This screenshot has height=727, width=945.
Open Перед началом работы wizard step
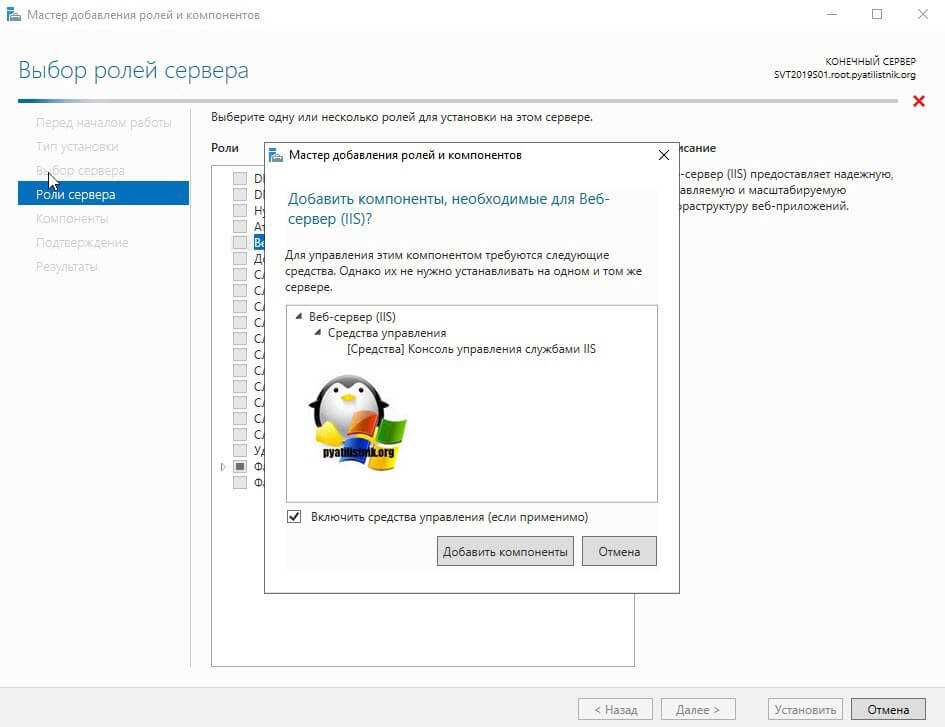point(104,122)
